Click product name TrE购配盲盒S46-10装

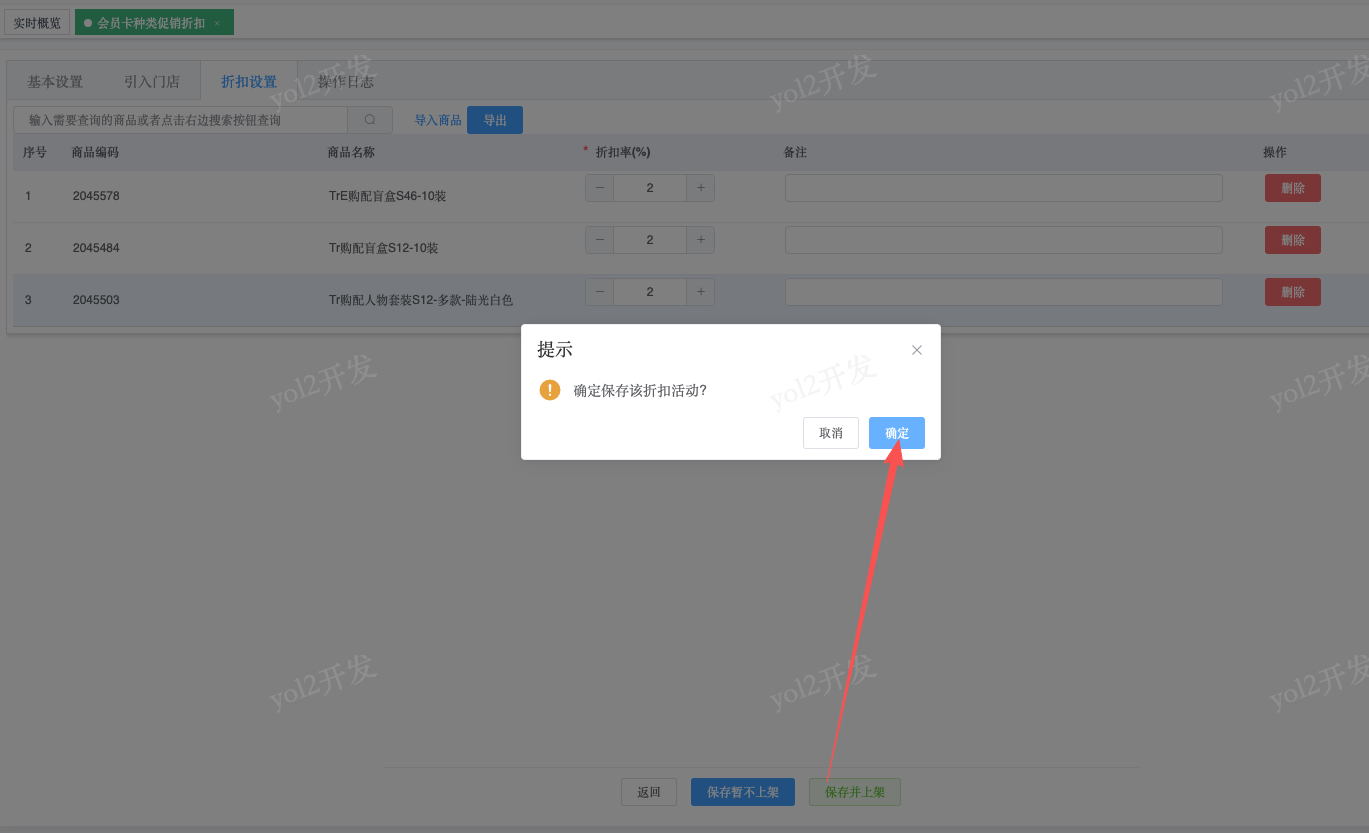(x=387, y=196)
